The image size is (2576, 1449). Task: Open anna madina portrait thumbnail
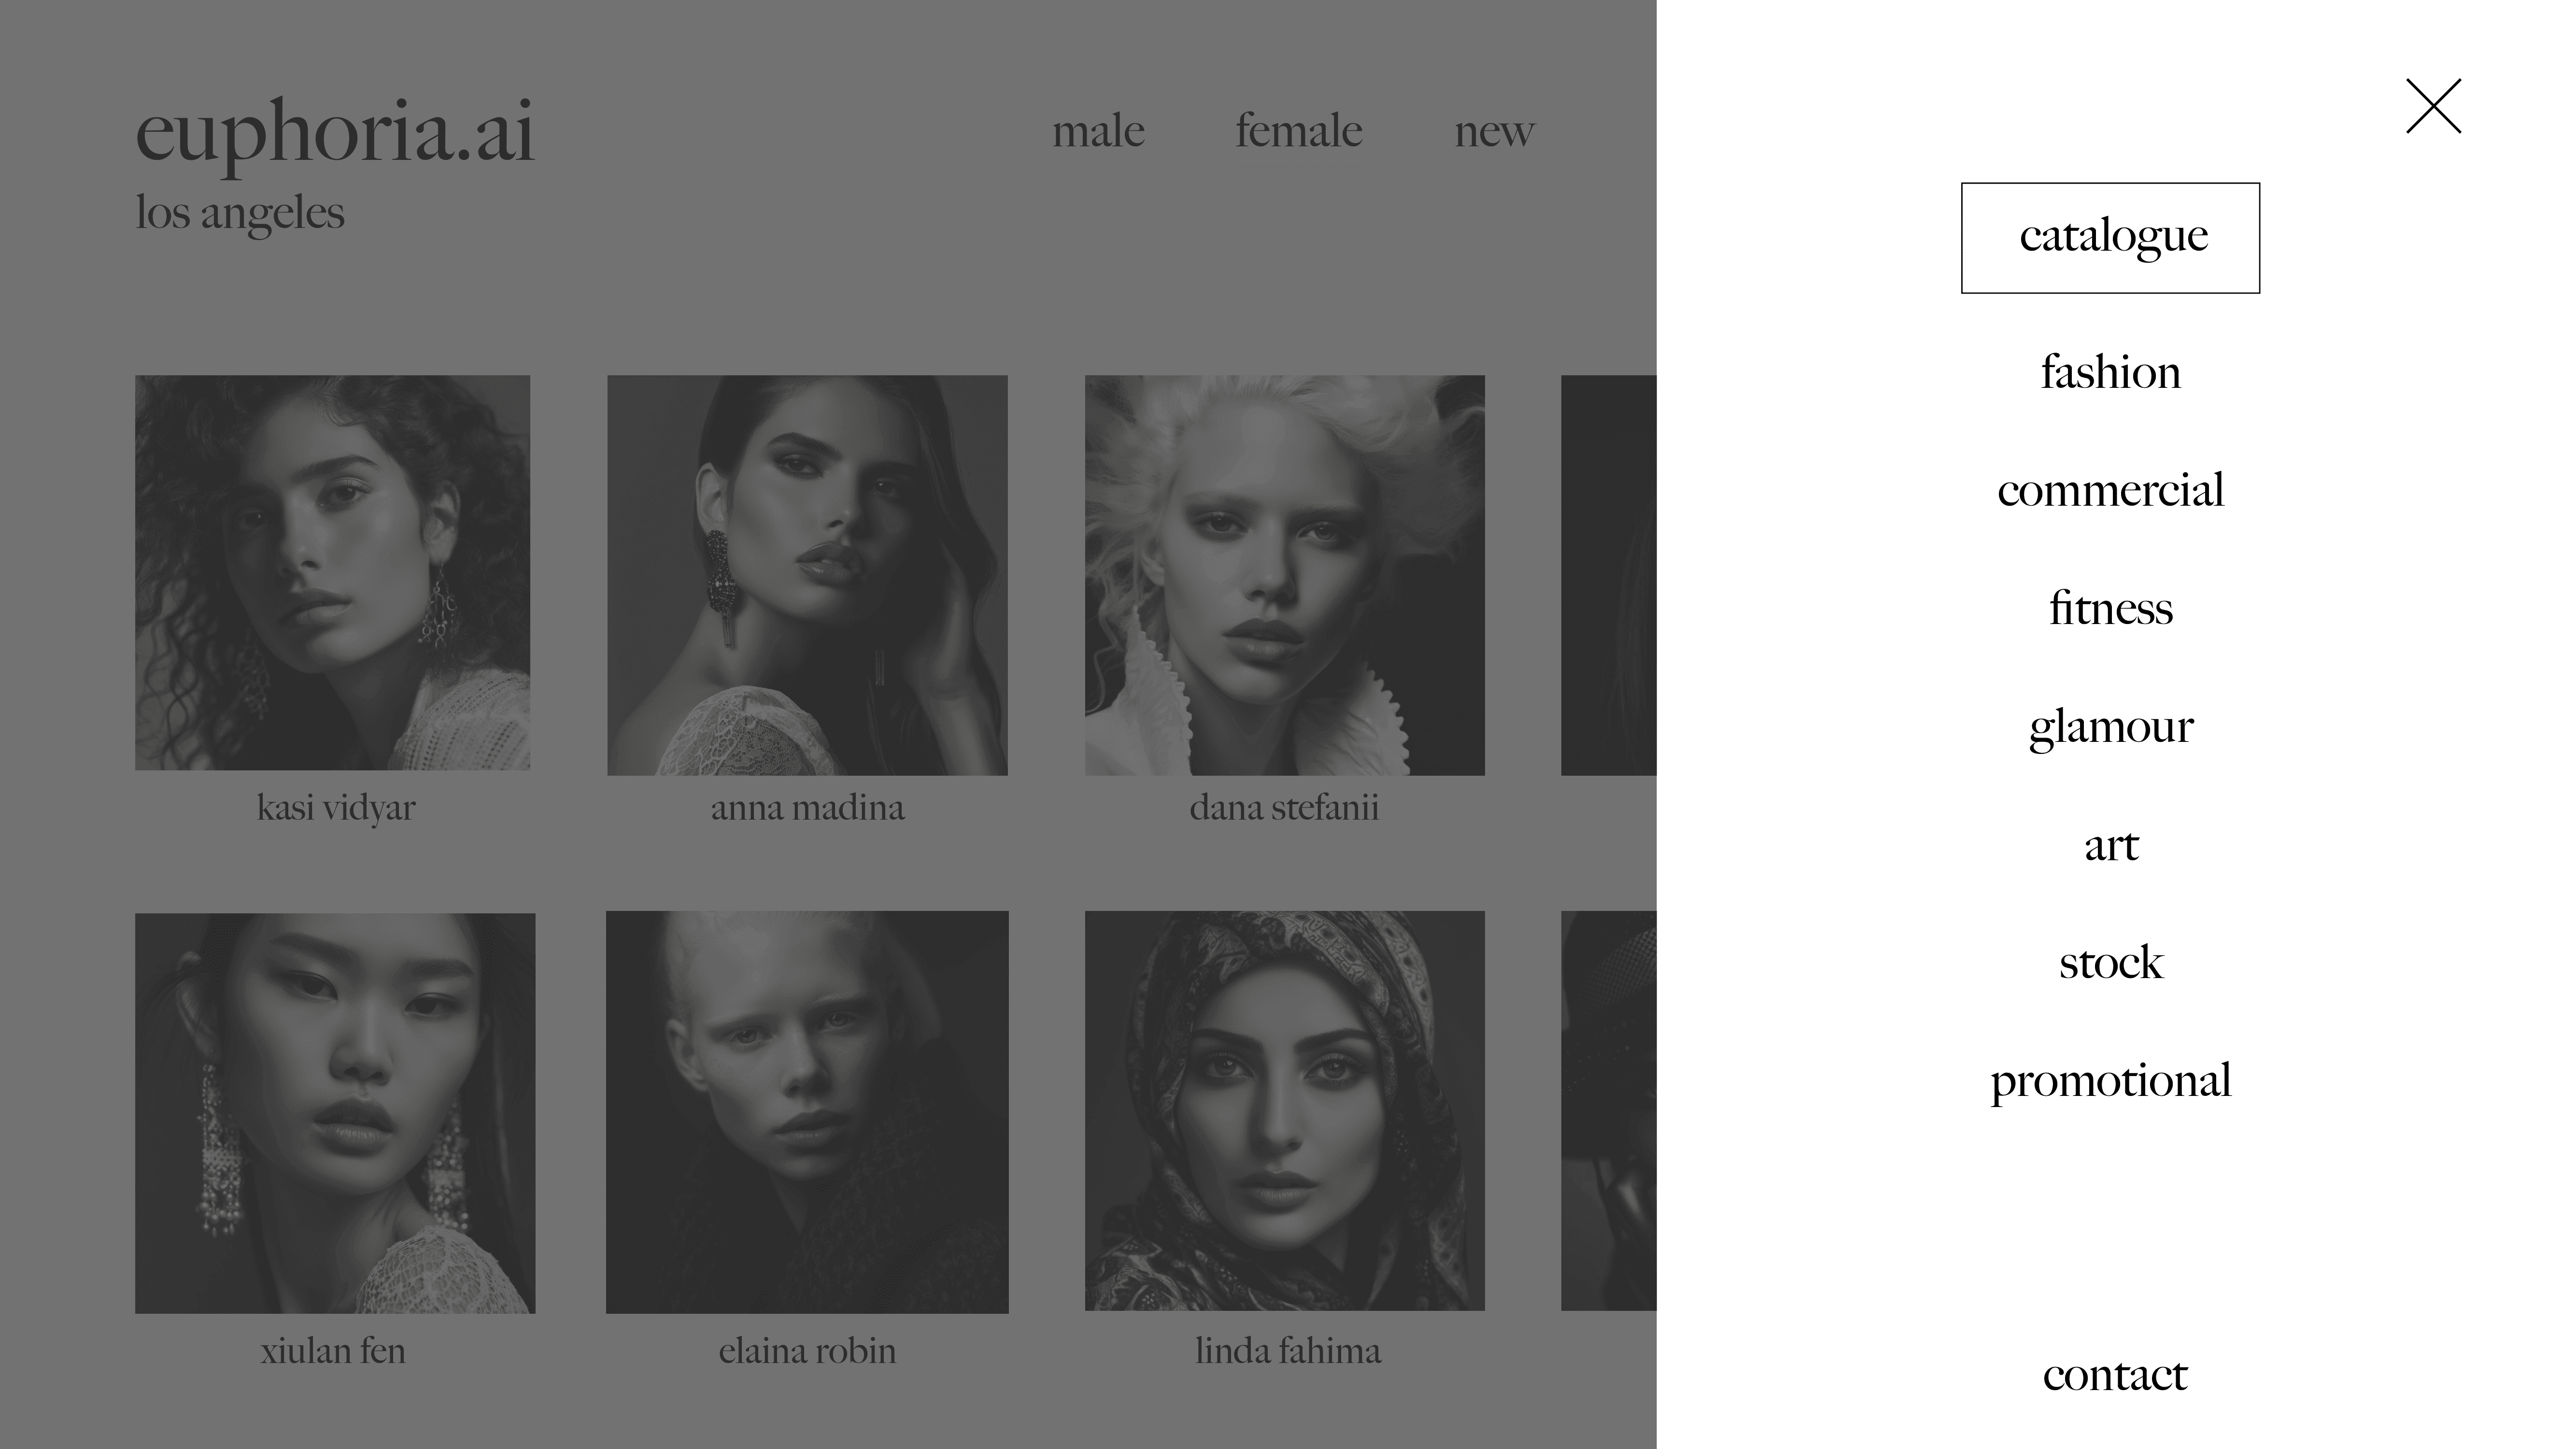[x=807, y=575]
